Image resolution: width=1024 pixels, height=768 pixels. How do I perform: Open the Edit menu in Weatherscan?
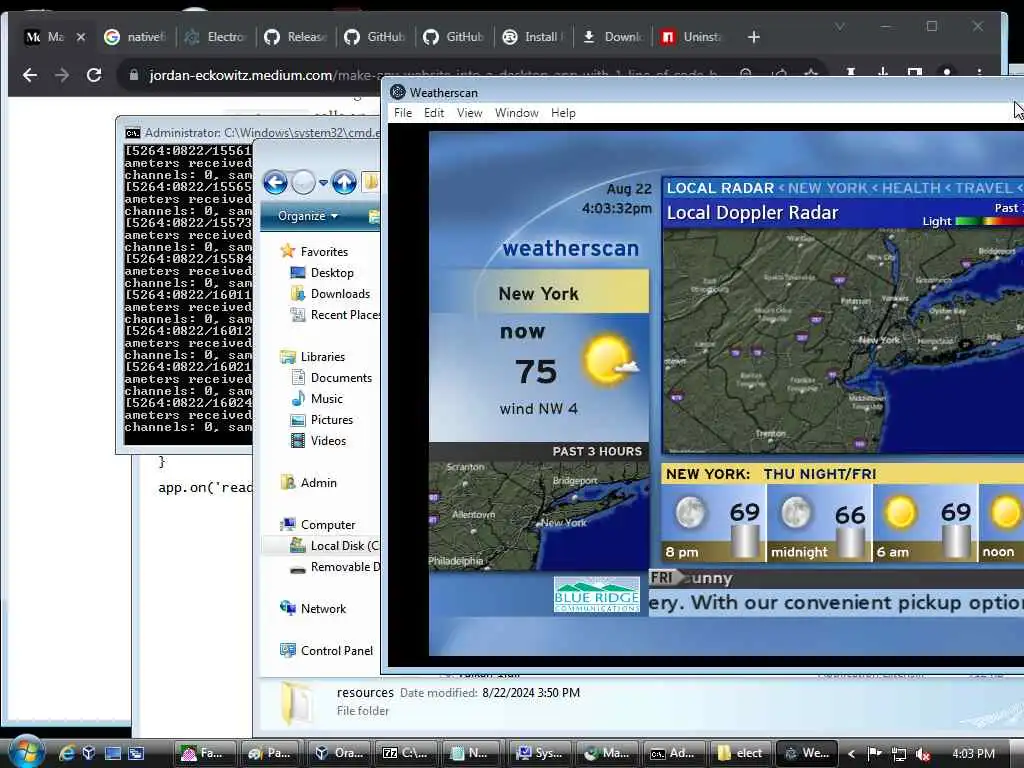click(x=434, y=113)
